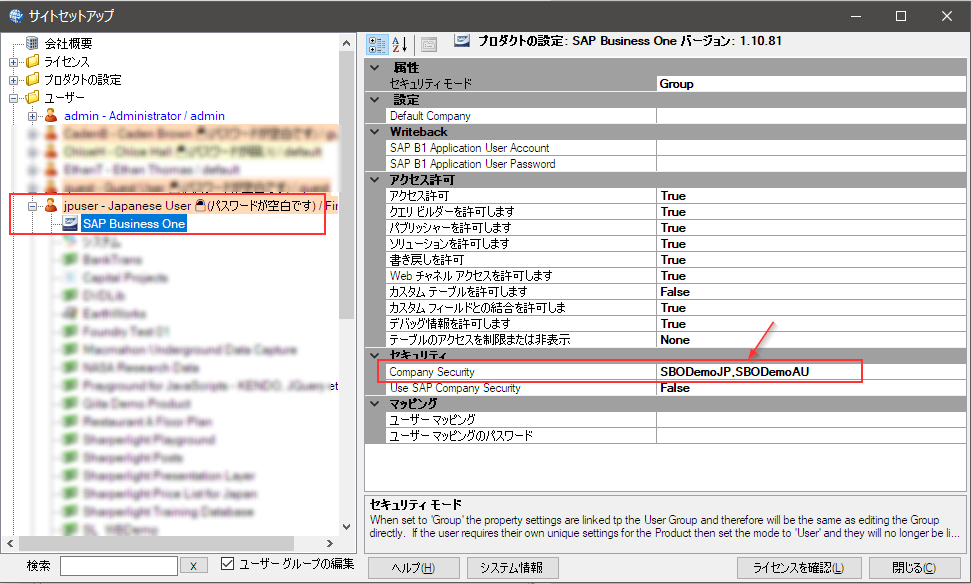Click SAP B1 Application User Password value

point(811,164)
